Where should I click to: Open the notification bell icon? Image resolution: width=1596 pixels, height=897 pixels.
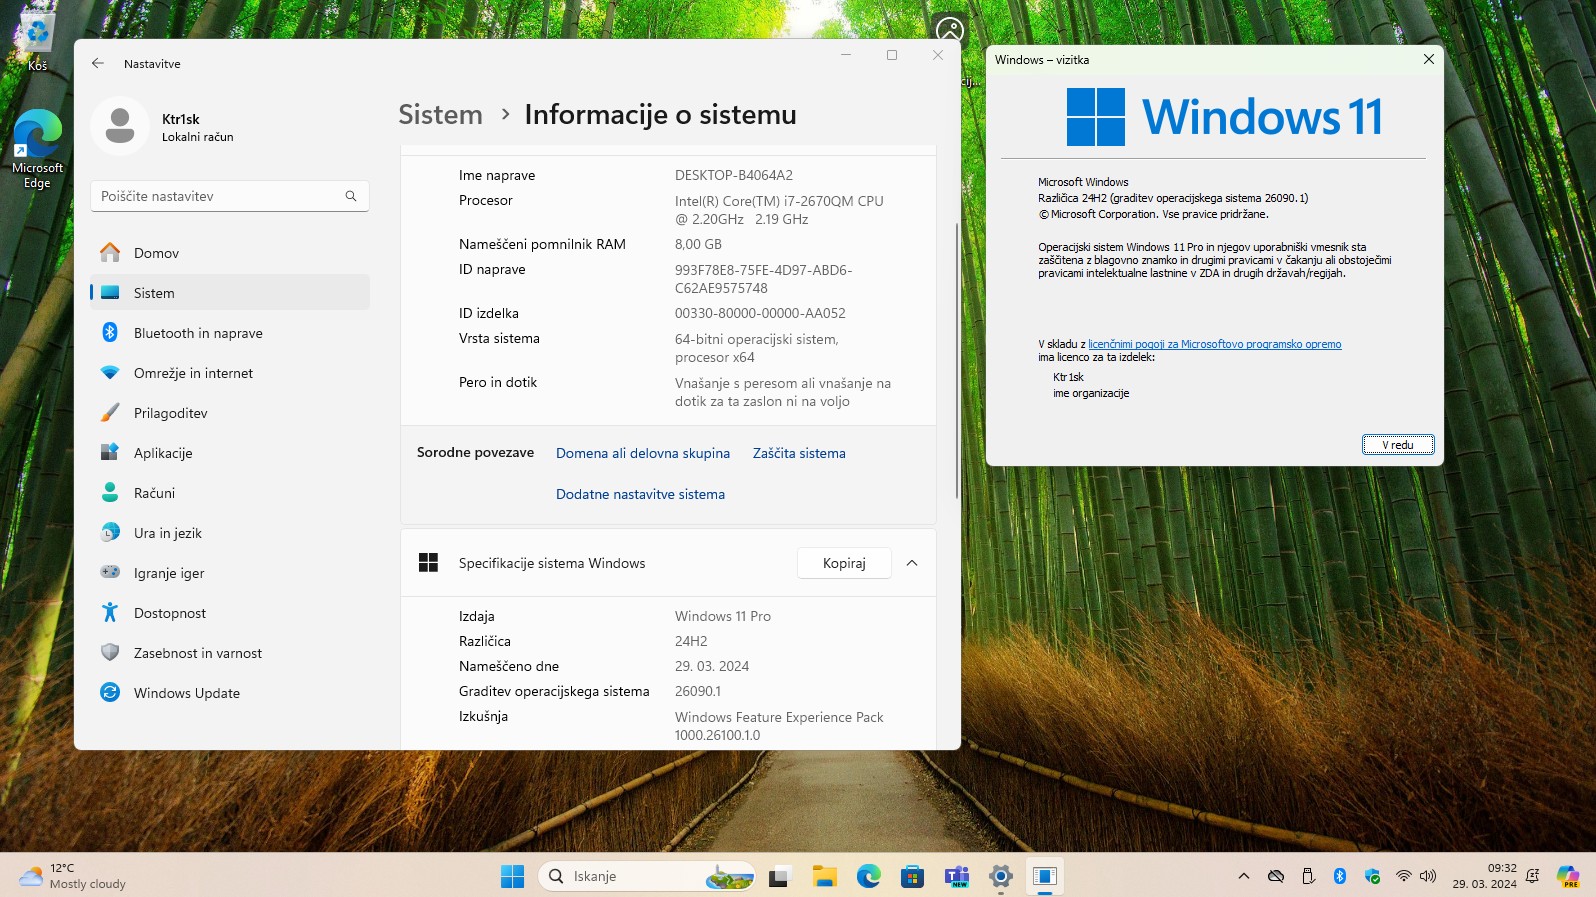coord(1532,876)
